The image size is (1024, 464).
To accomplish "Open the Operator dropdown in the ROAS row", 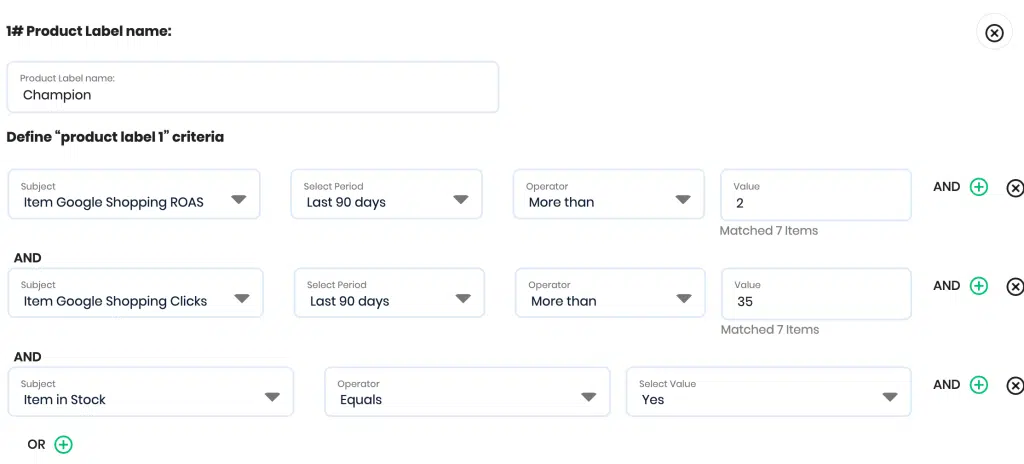I will click(x=609, y=194).
